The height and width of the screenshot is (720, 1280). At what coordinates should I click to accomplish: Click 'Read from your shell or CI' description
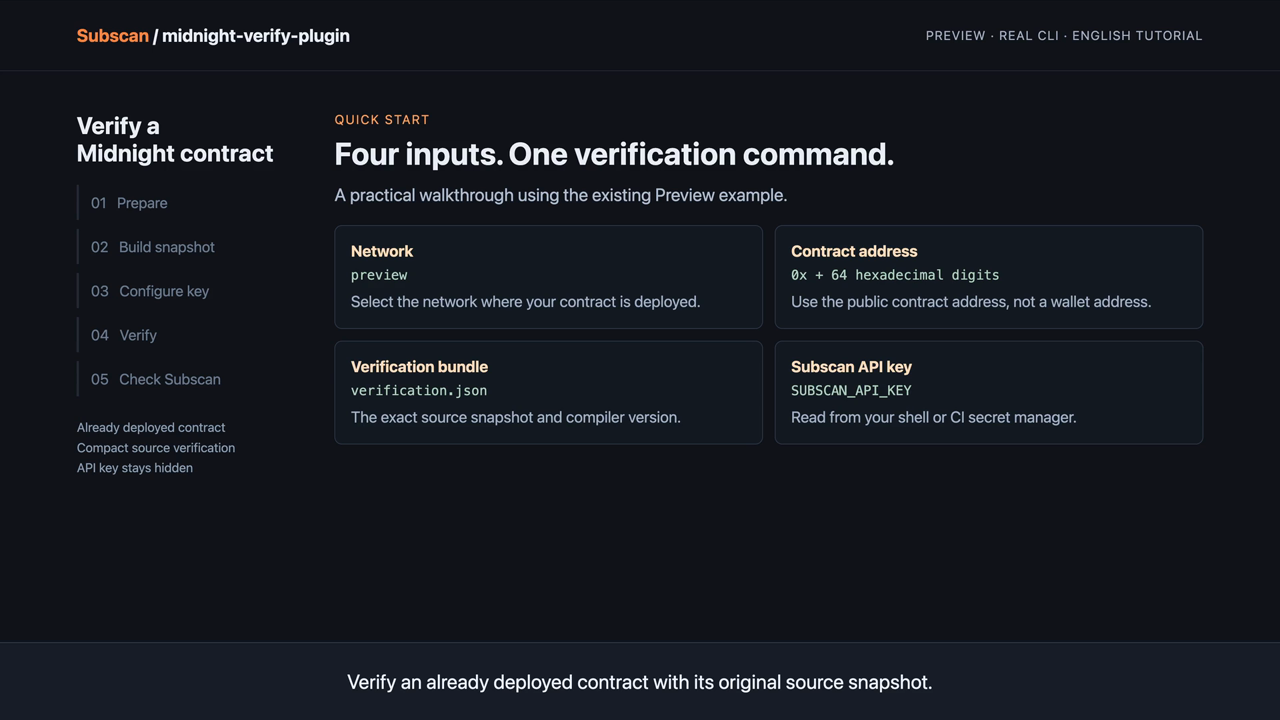934,417
